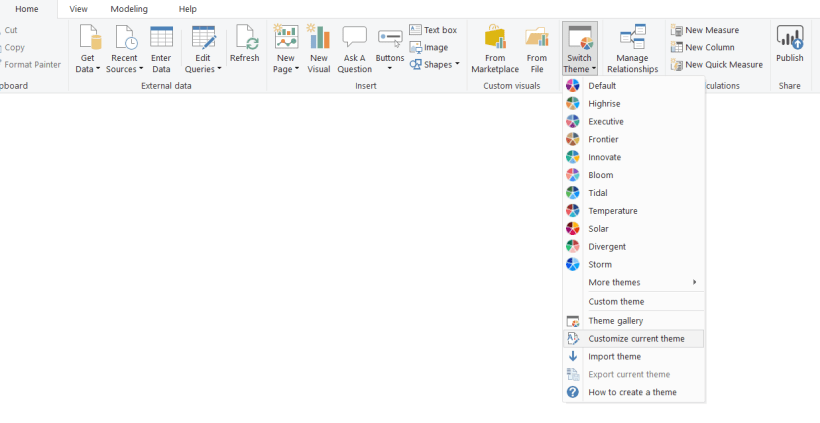Pick the Temperature theme color wheel
The height and width of the screenshot is (423, 820).
[573, 211]
